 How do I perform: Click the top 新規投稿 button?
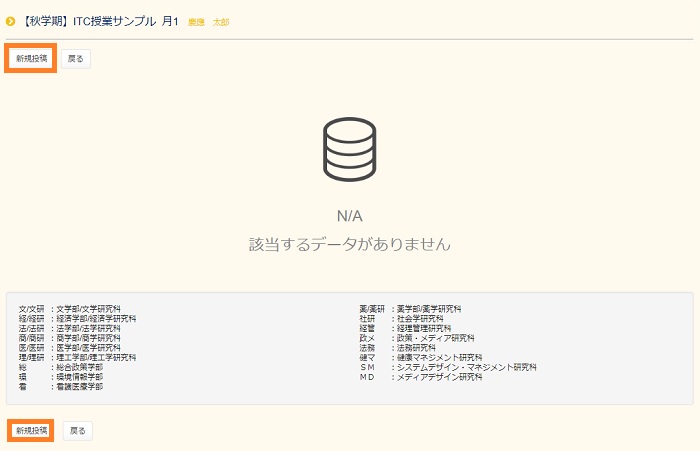pyautogui.click(x=31, y=58)
